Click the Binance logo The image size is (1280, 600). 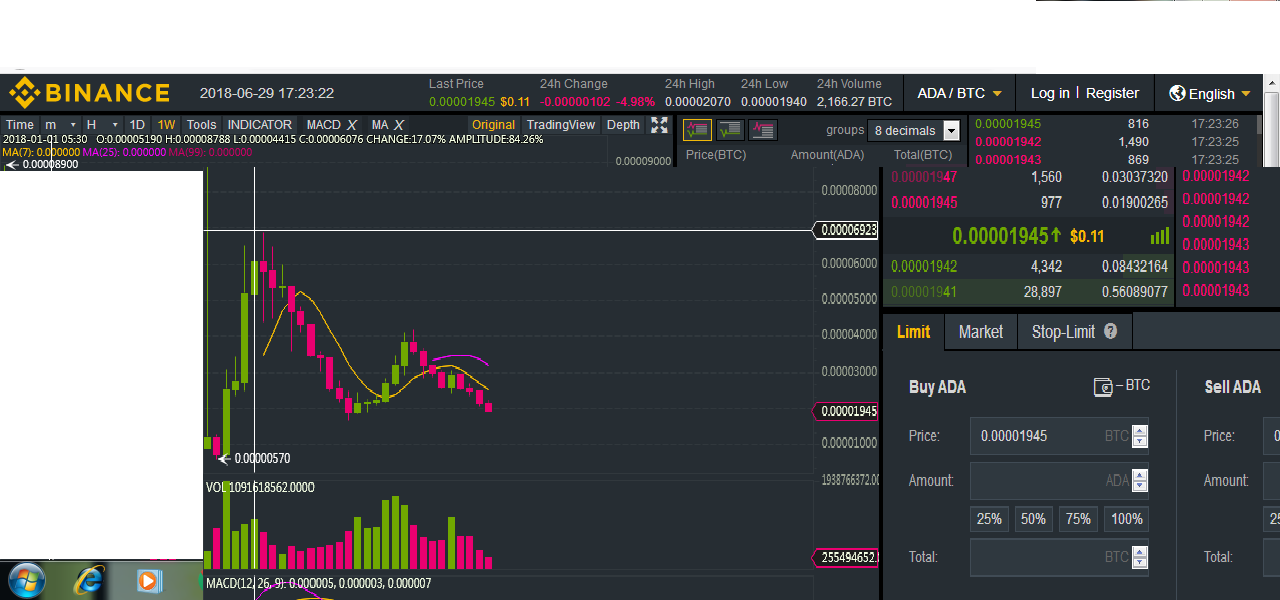pyautogui.click(x=90, y=93)
